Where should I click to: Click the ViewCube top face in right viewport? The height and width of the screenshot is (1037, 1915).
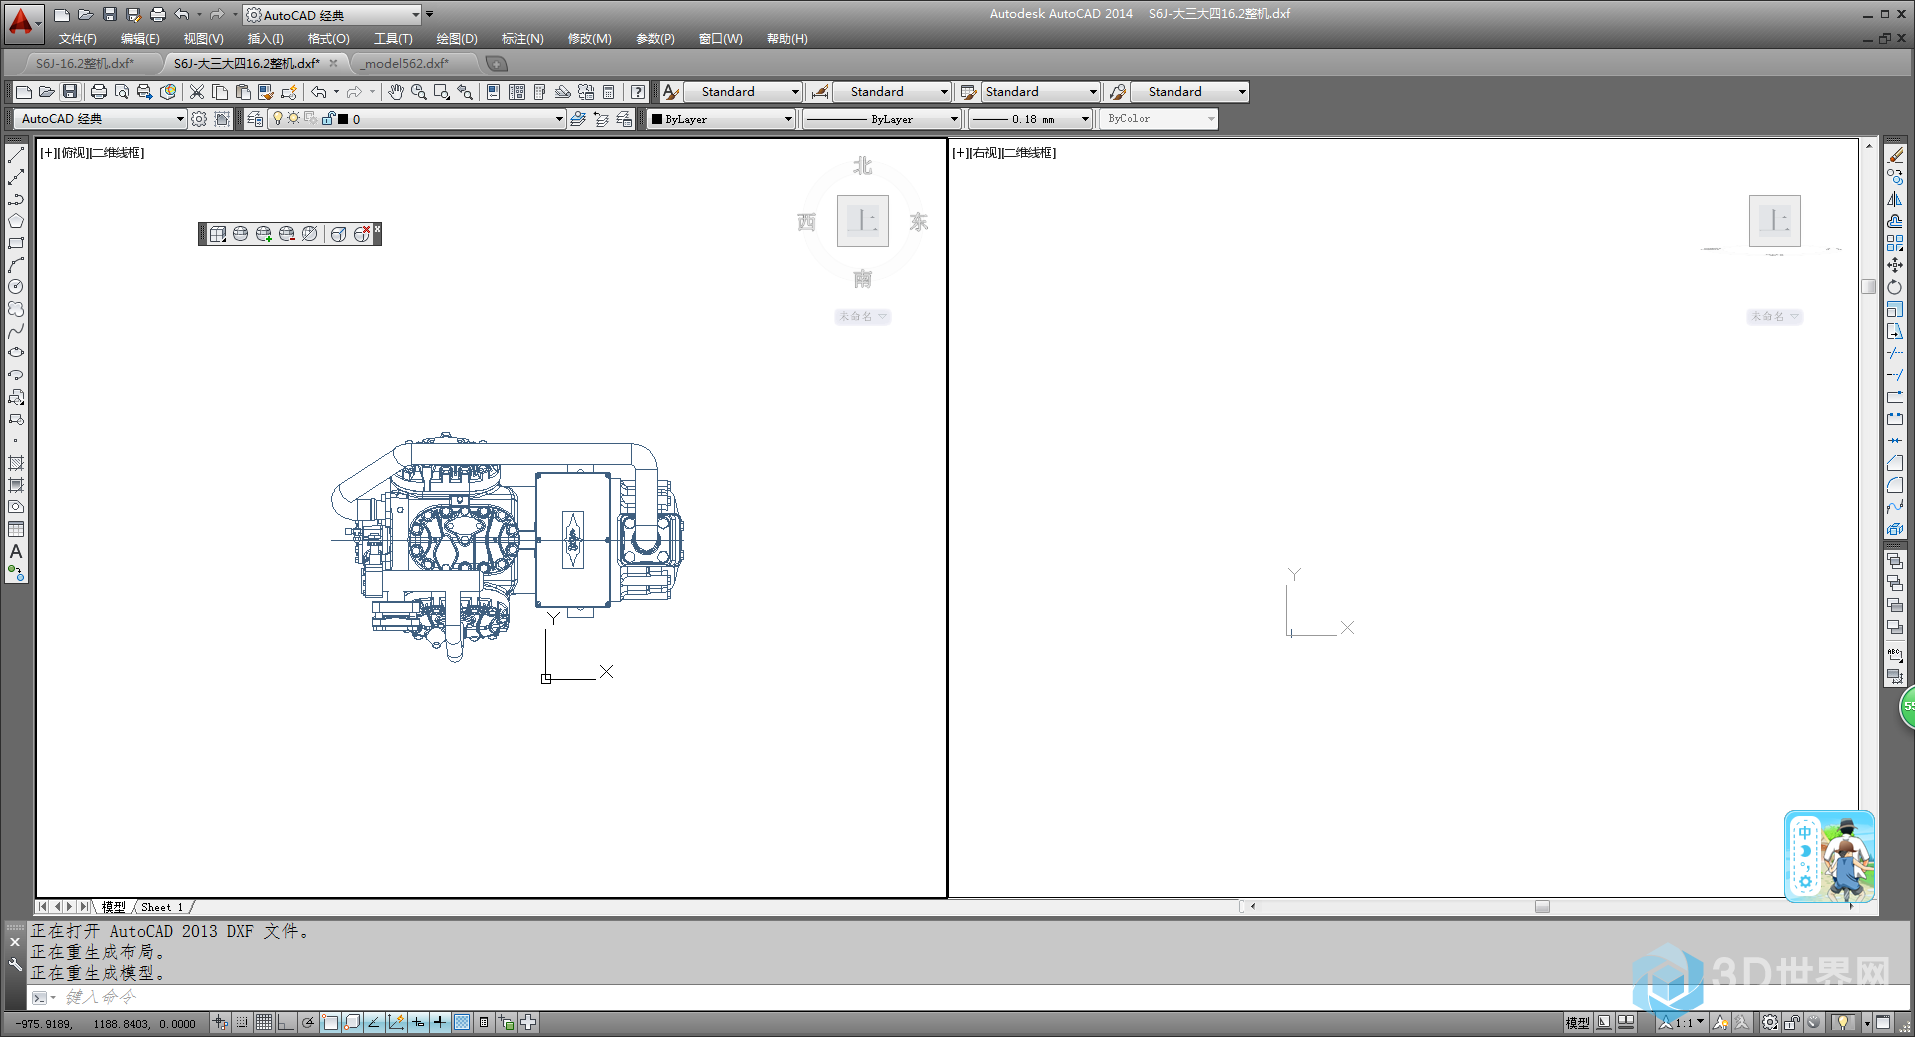1775,221
